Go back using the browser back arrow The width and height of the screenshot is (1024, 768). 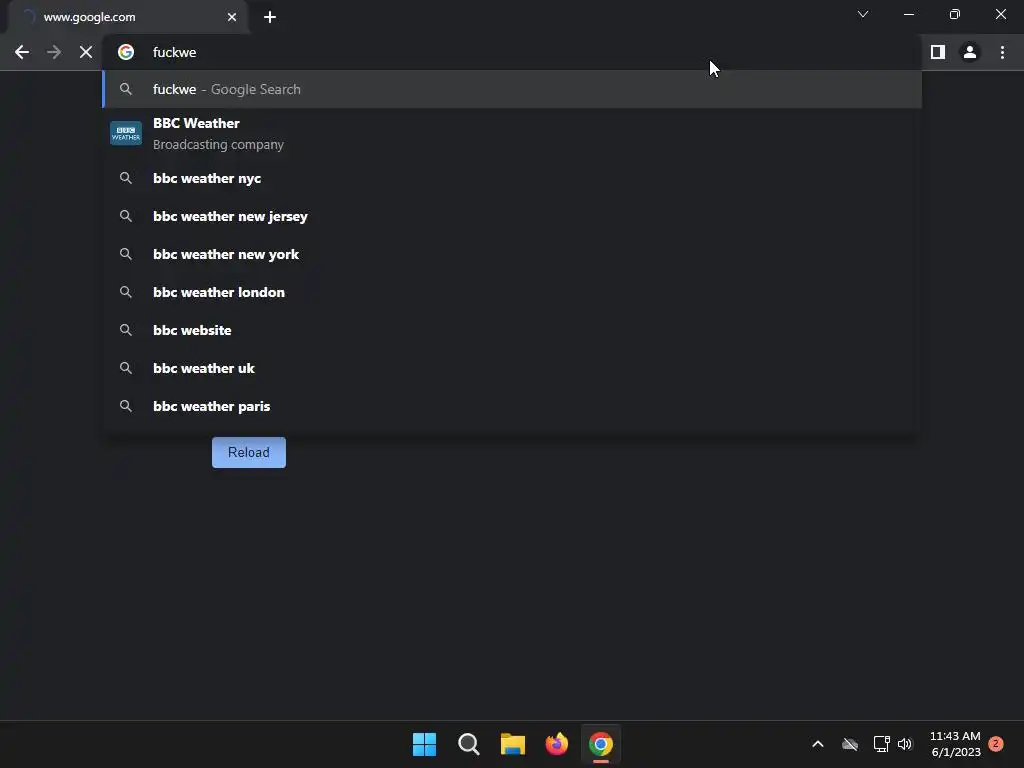tap(22, 52)
